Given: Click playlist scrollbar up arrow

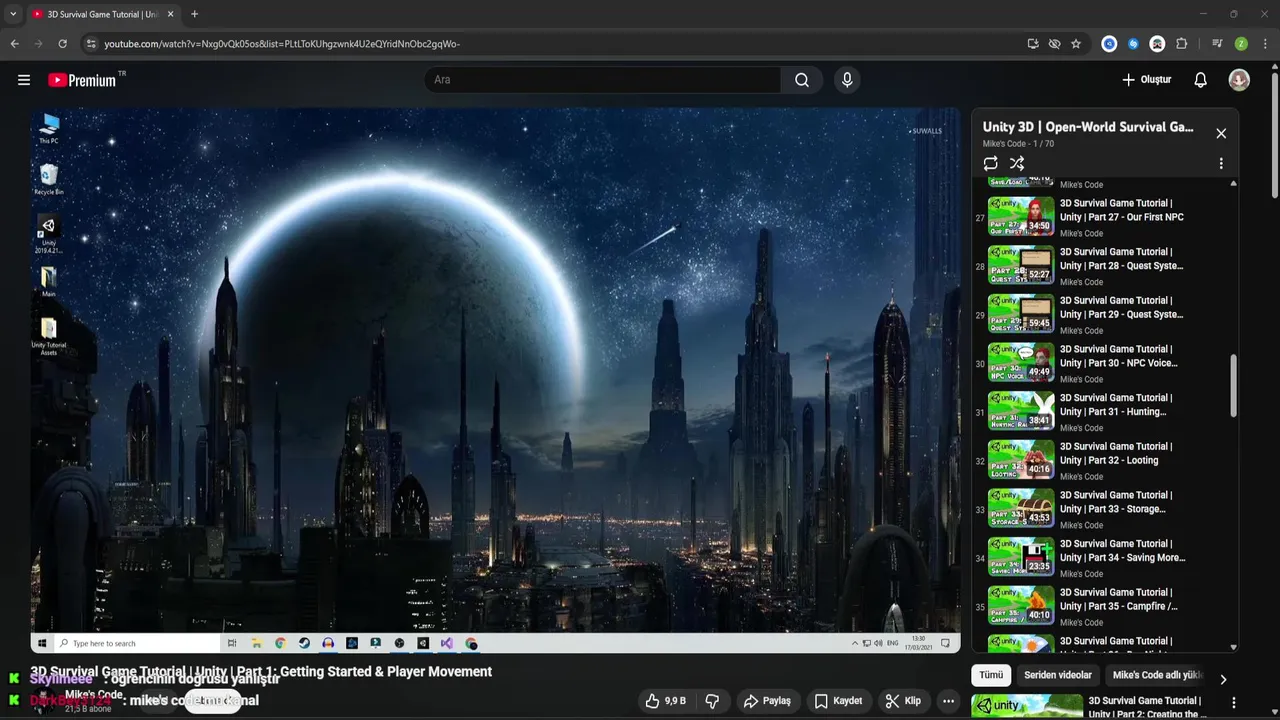Looking at the screenshot, I should [1233, 183].
